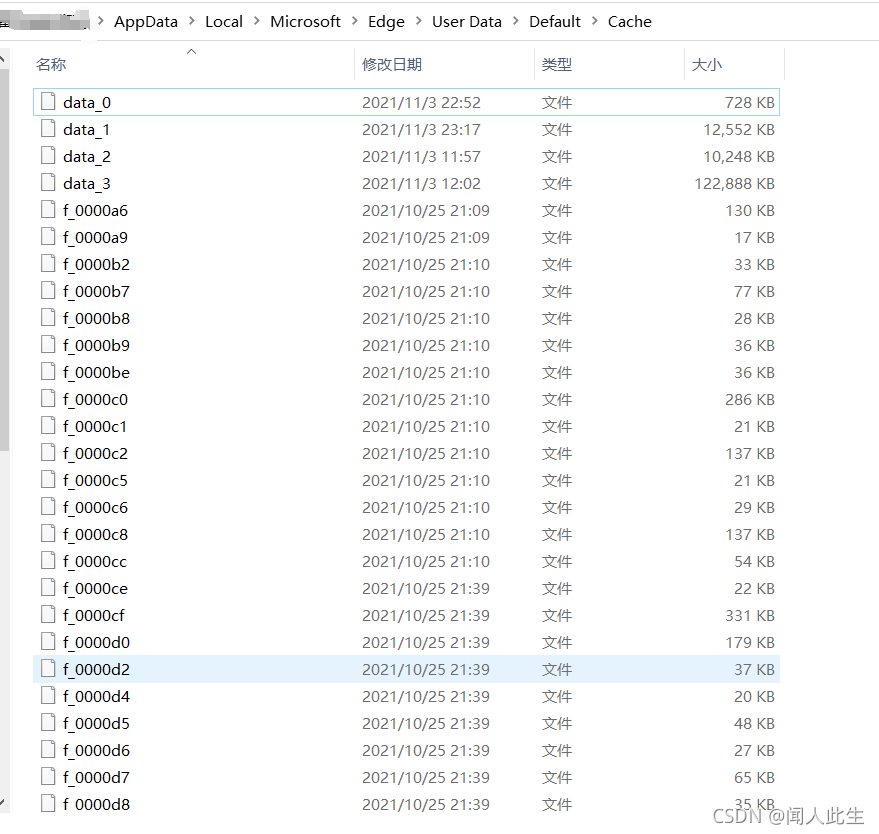Expand the chevron after AppData in path
879x834 pixels.
[x=192, y=21]
